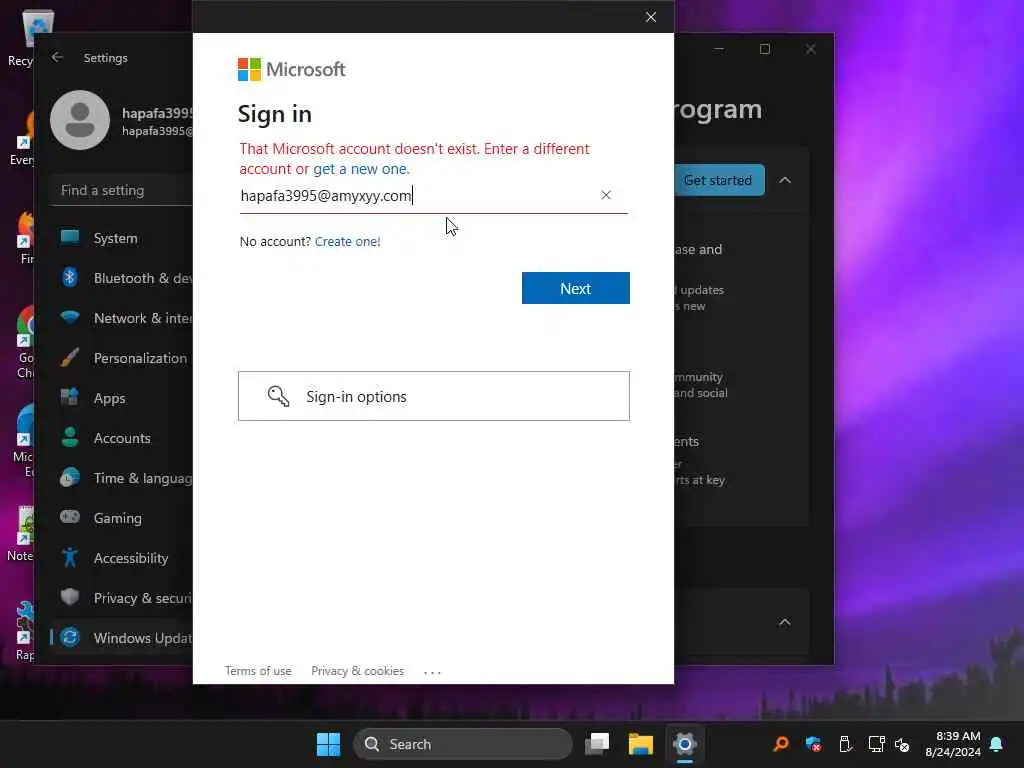The width and height of the screenshot is (1024, 768).
Task: Click the Microsoft logo in dialog
Action: [x=291, y=69]
